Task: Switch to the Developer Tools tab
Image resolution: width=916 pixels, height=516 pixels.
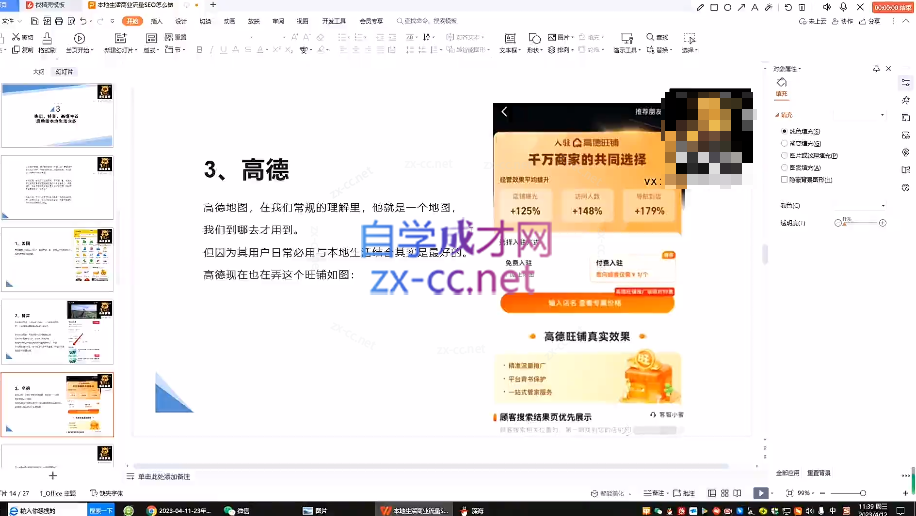Action: click(x=334, y=21)
